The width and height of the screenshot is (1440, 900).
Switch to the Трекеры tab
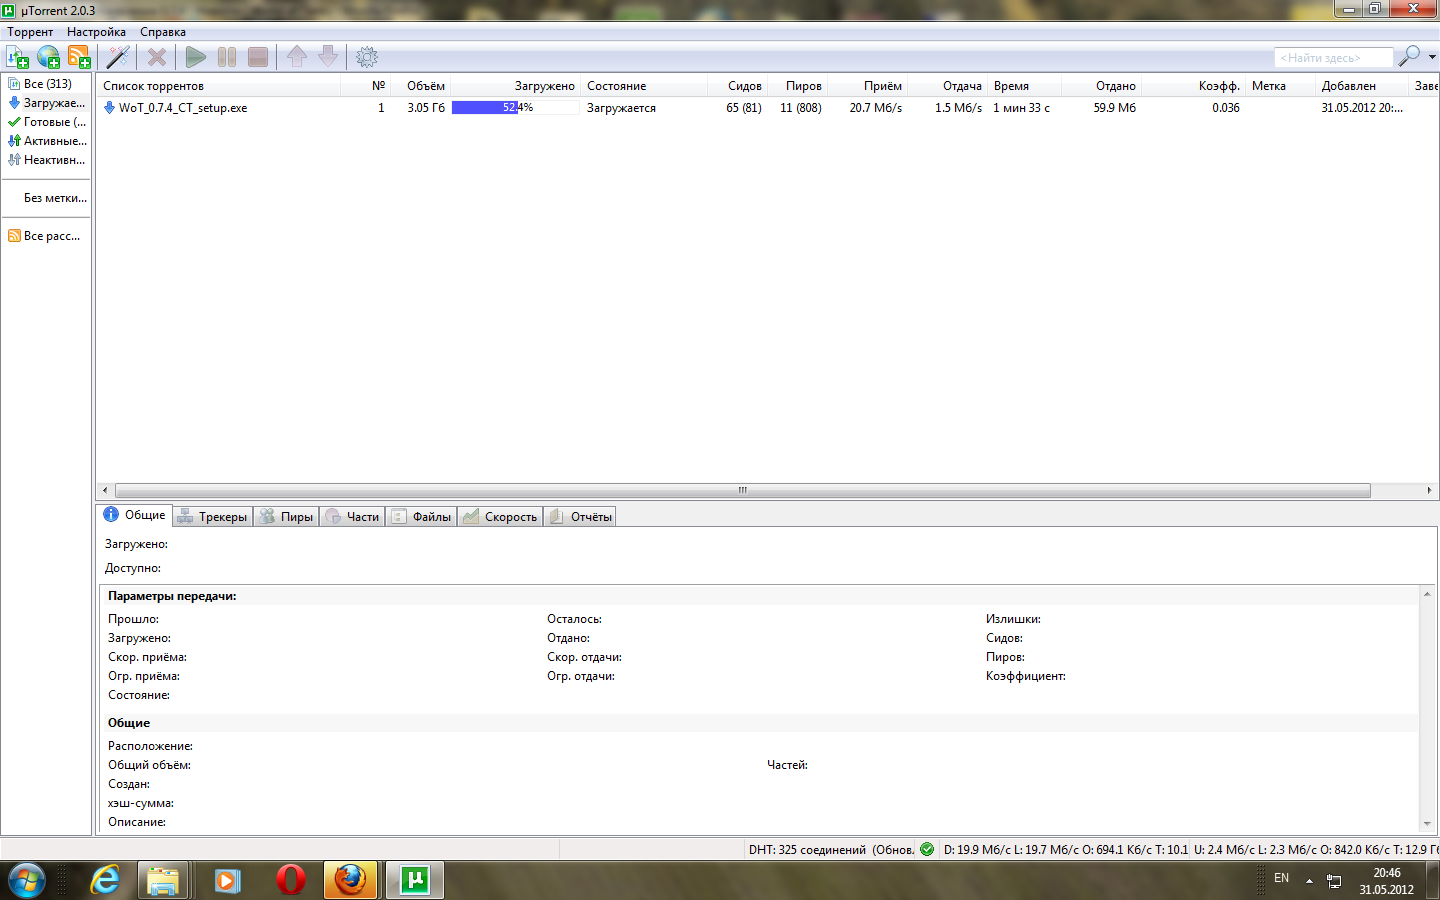point(213,517)
